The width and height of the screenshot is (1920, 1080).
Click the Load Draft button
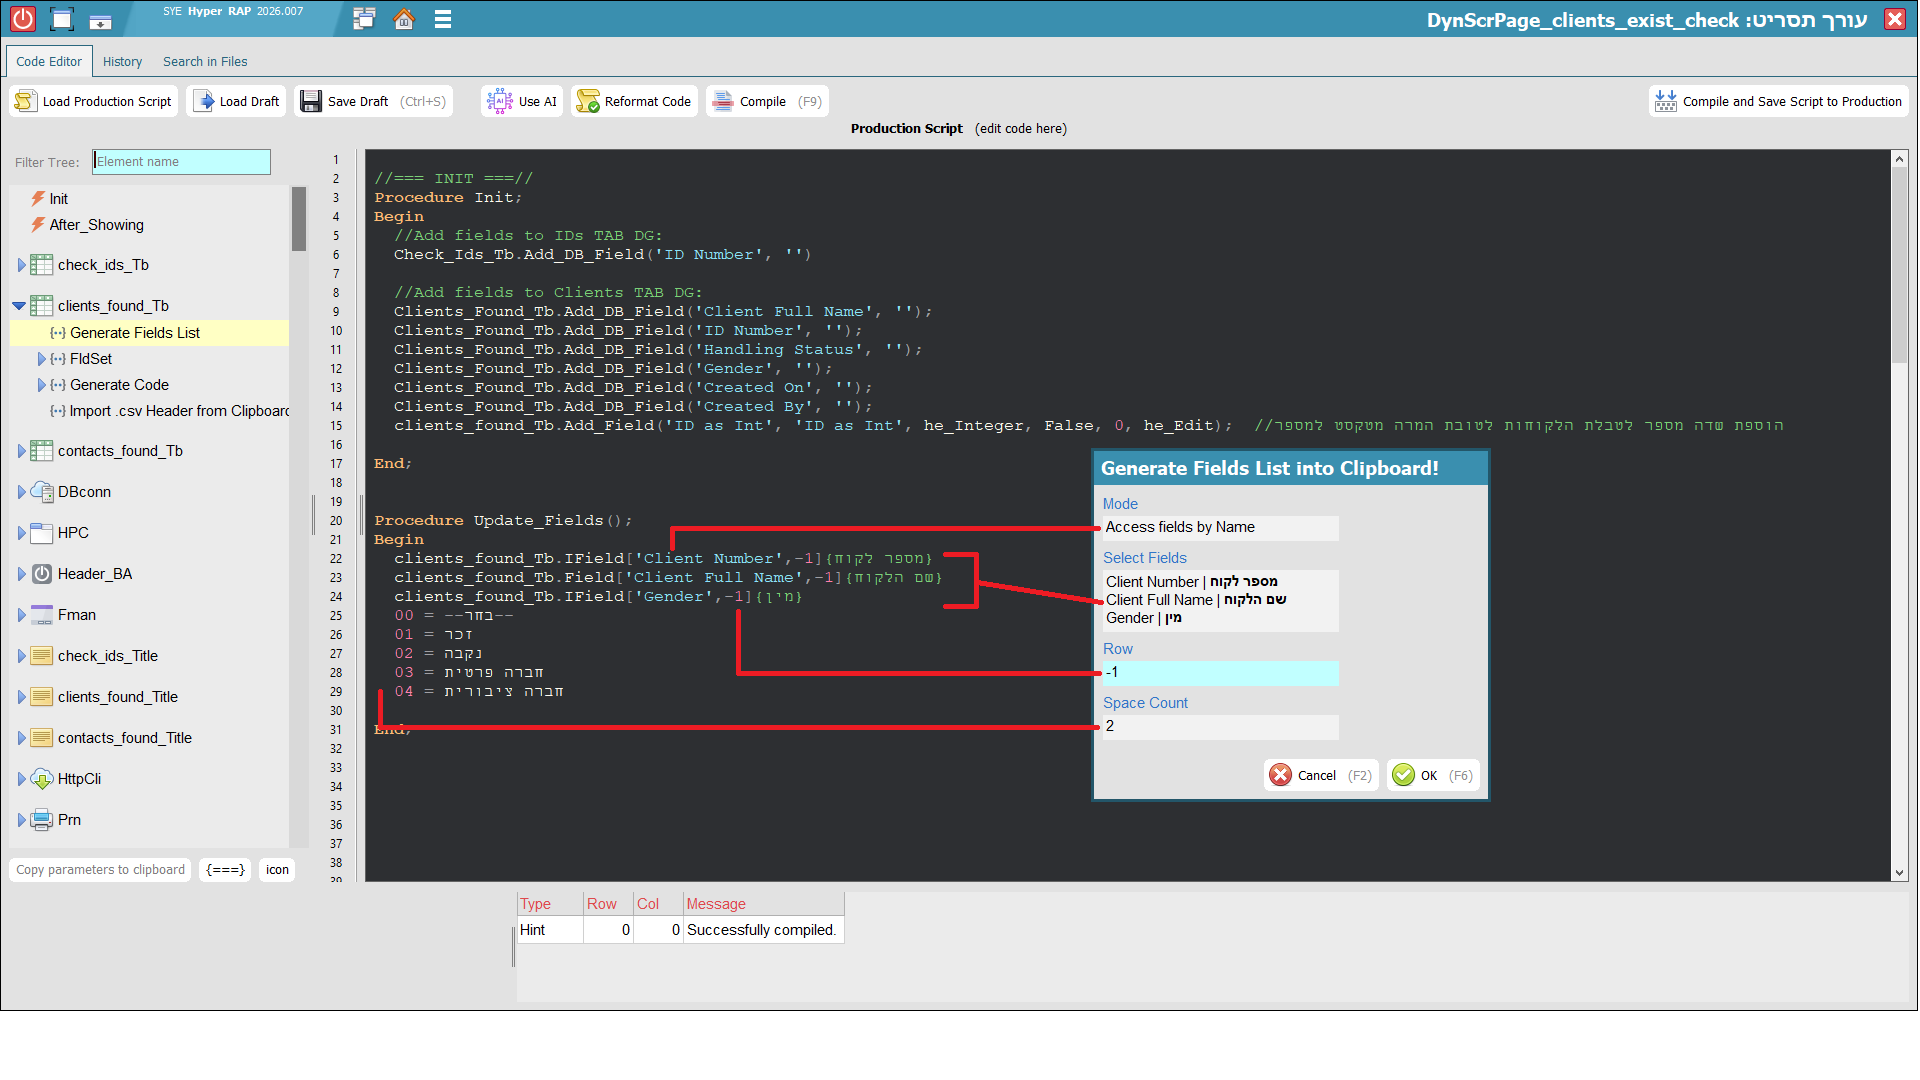click(238, 101)
